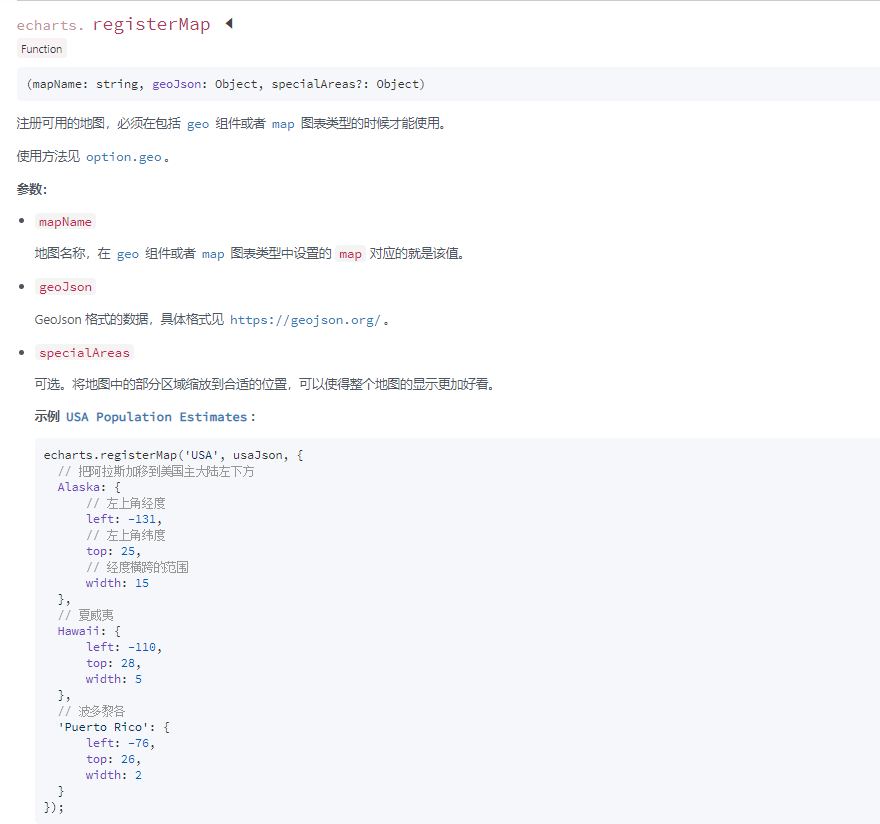Screen dimensions: 880x824
Task: Open the https://geojson.org/ link
Action: click(305, 320)
